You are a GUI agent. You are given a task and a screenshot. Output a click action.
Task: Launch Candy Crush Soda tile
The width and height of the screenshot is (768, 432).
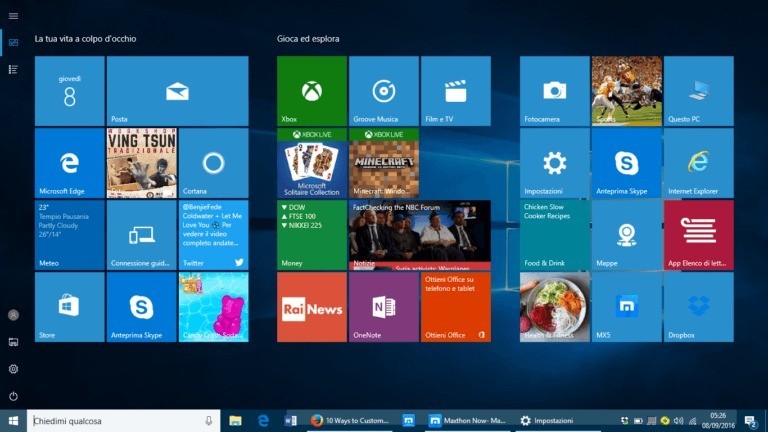click(214, 307)
